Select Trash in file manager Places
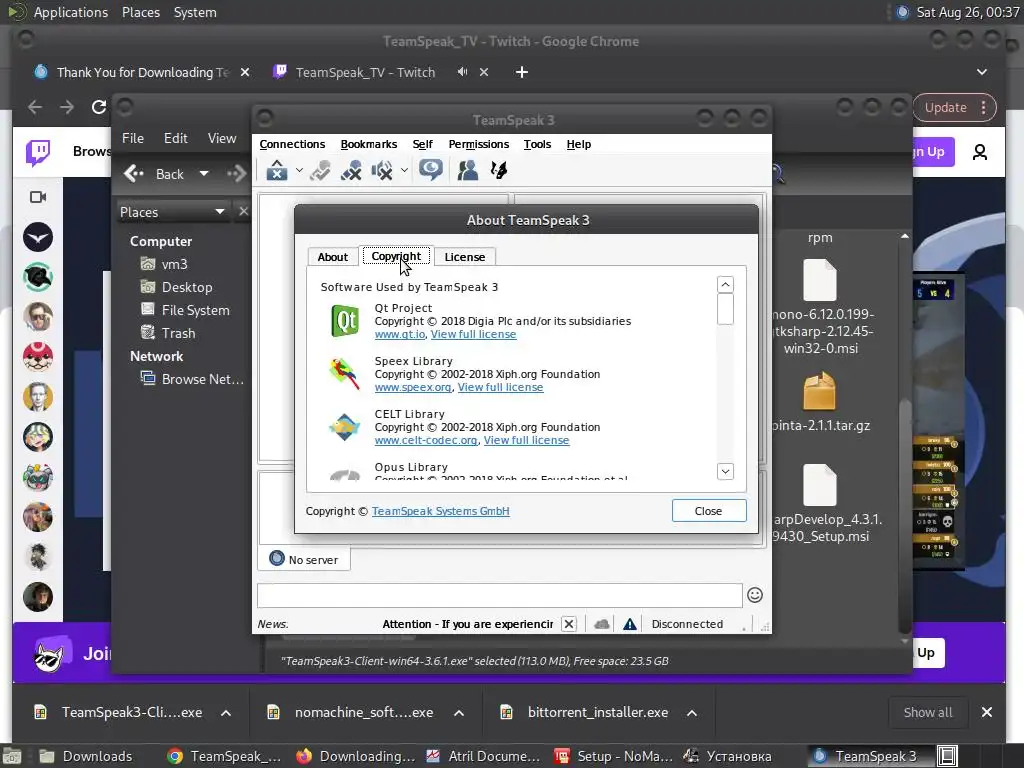This screenshot has width=1024, height=768. point(168,333)
